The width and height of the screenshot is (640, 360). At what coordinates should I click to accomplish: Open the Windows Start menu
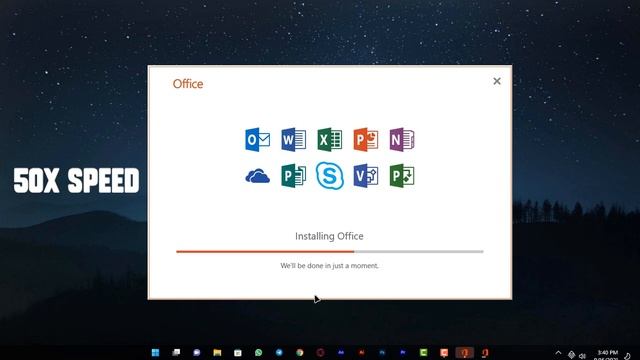156,353
